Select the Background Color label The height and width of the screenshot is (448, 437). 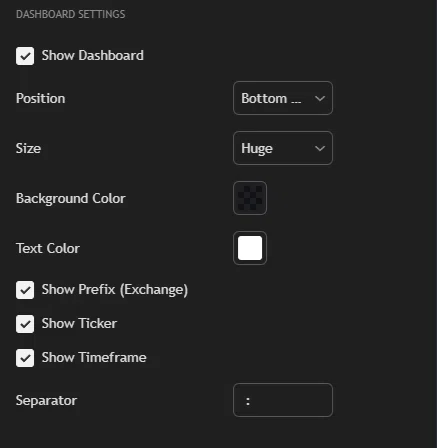point(71,199)
